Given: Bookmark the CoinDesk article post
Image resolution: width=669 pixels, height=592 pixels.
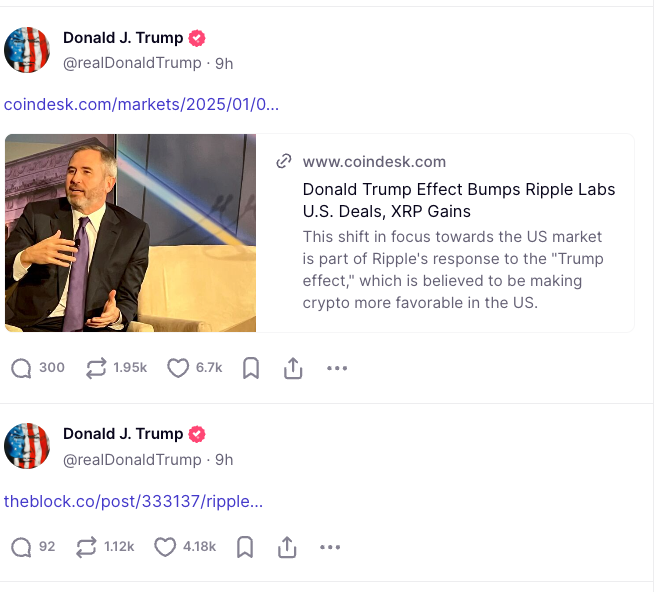Looking at the screenshot, I should click(251, 368).
